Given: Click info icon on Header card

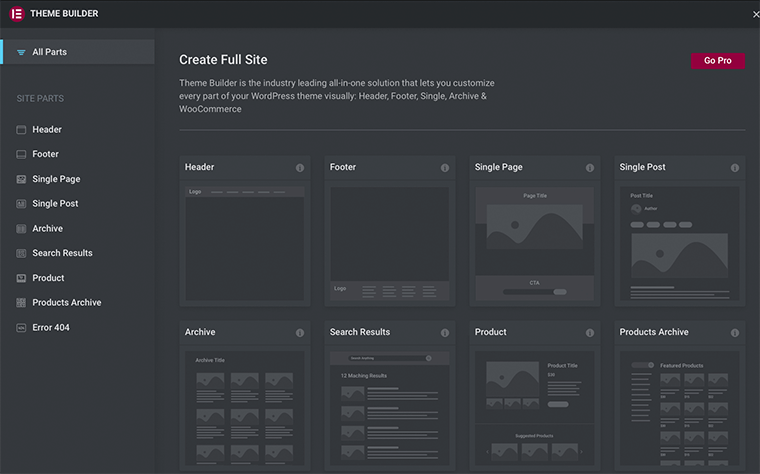Looking at the screenshot, I should pyautogui.click(x=300, y=168).
